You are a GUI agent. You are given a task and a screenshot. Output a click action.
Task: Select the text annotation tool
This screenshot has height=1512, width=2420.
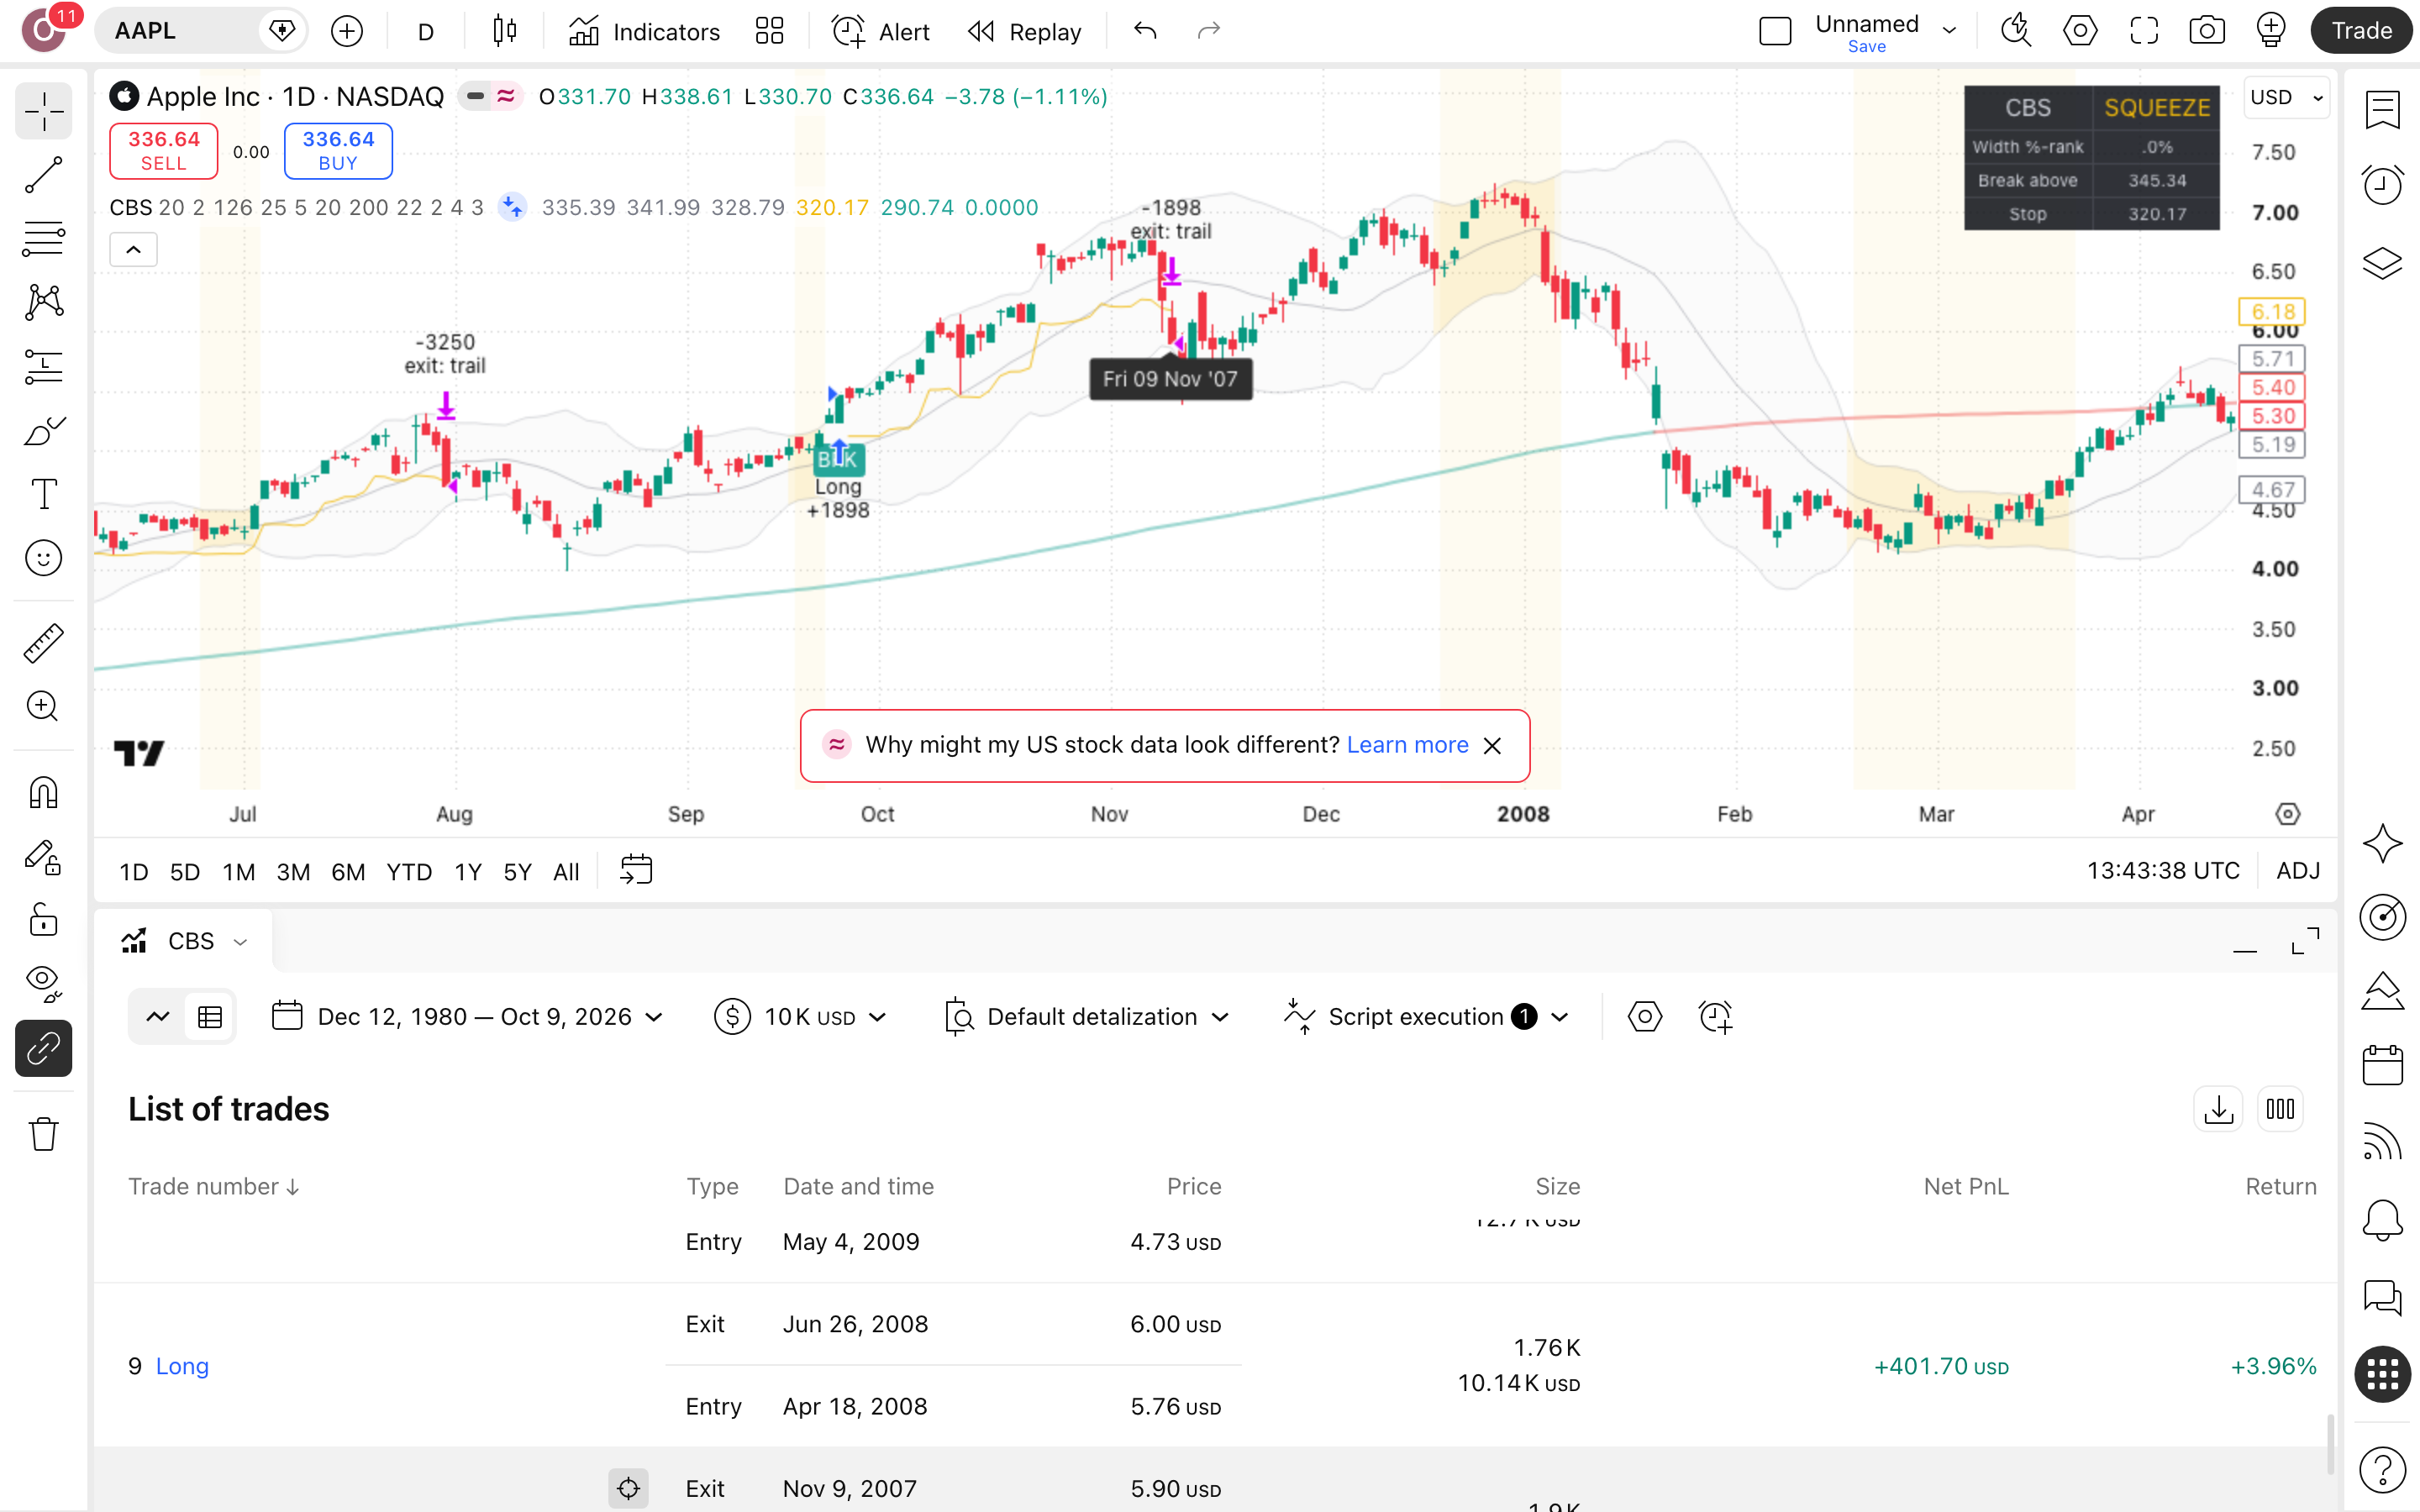[x=44, y=494]
